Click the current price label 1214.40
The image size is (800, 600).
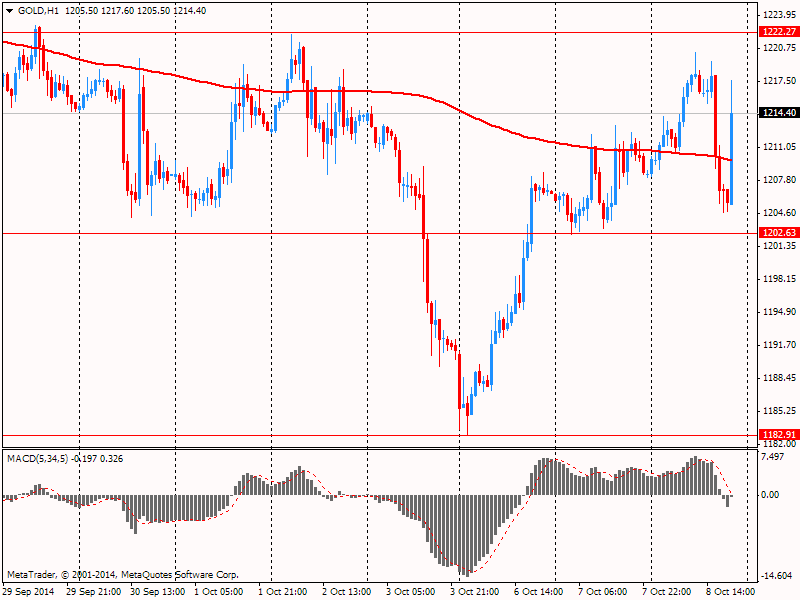tap(779, 113)
